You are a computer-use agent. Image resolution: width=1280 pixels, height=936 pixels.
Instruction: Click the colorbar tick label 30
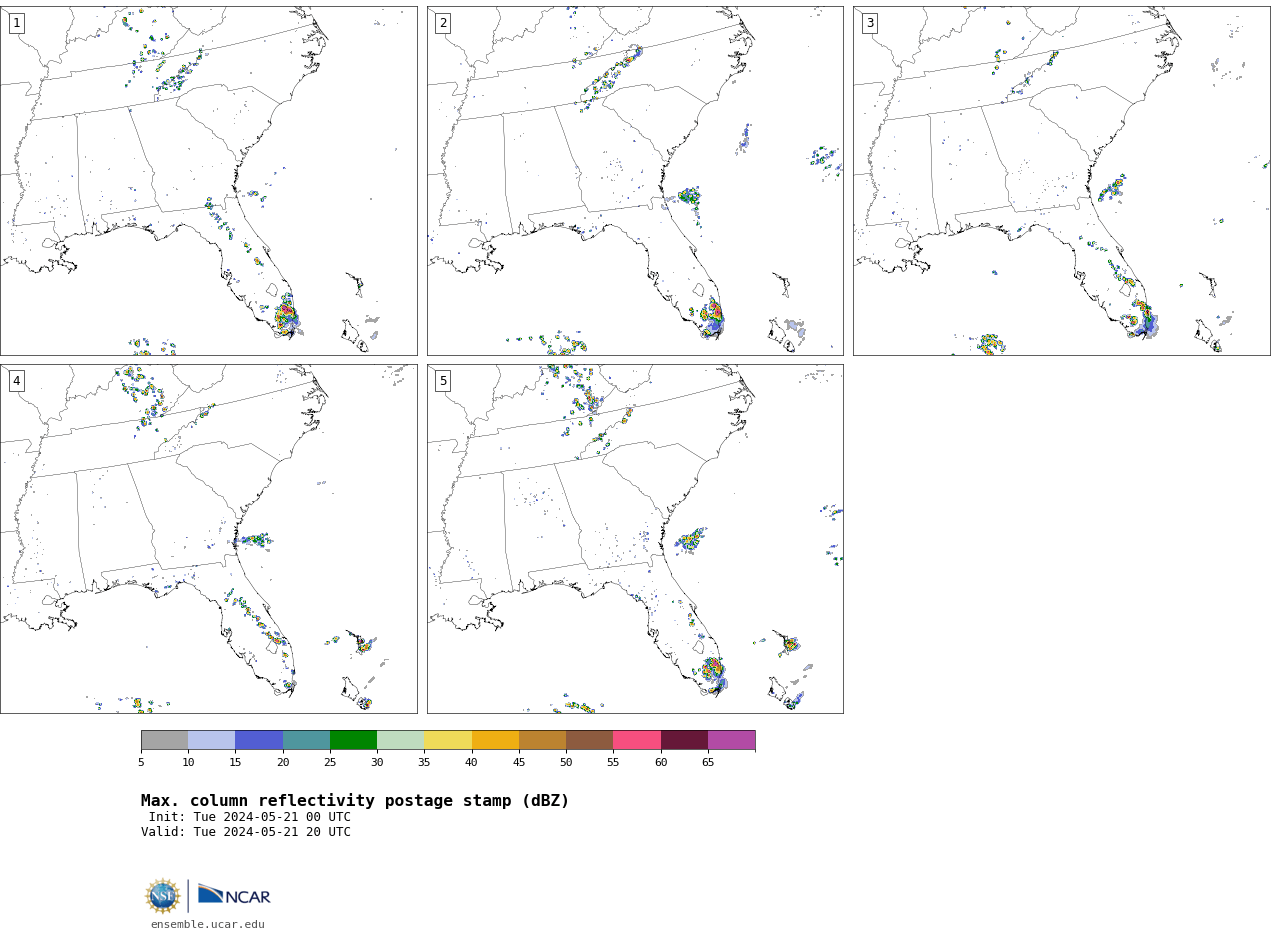[377, 763]
